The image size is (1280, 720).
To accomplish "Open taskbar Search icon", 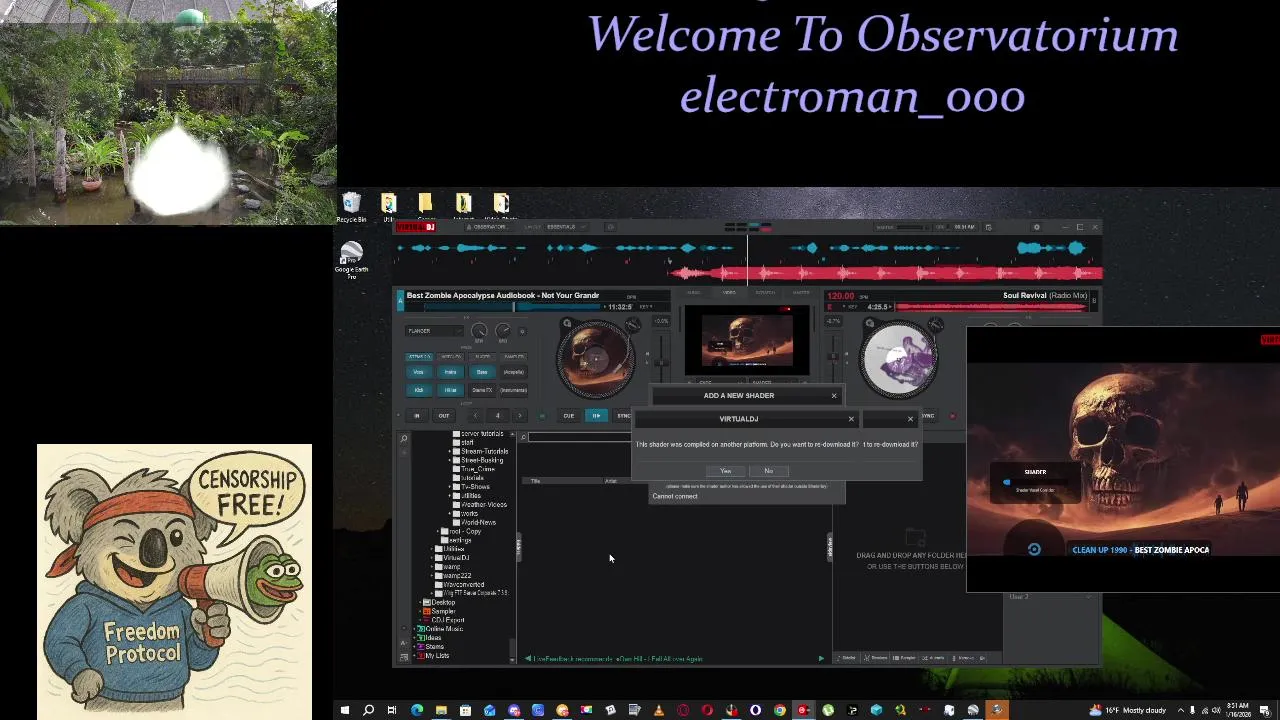I will pyautogui.click(x=368, y=710).
